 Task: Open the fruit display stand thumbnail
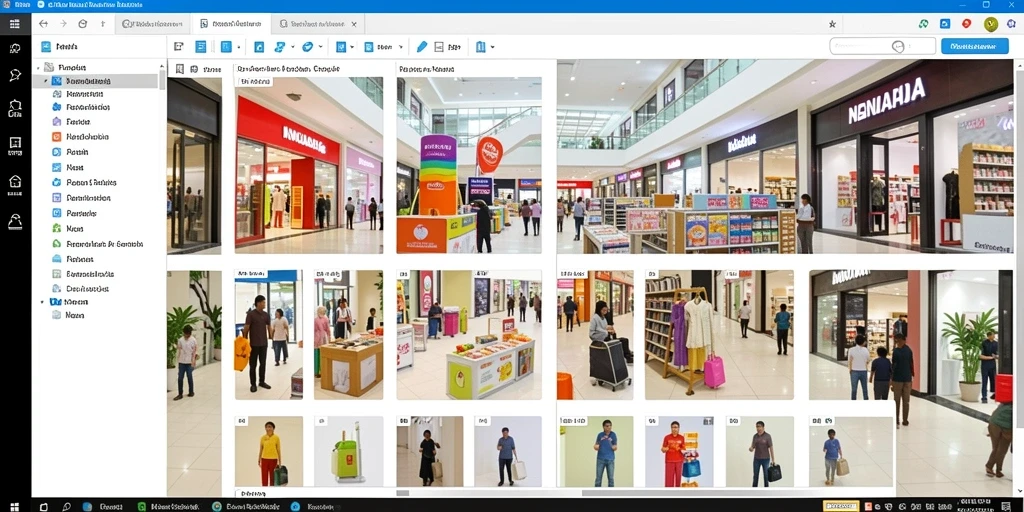(469, 335)
